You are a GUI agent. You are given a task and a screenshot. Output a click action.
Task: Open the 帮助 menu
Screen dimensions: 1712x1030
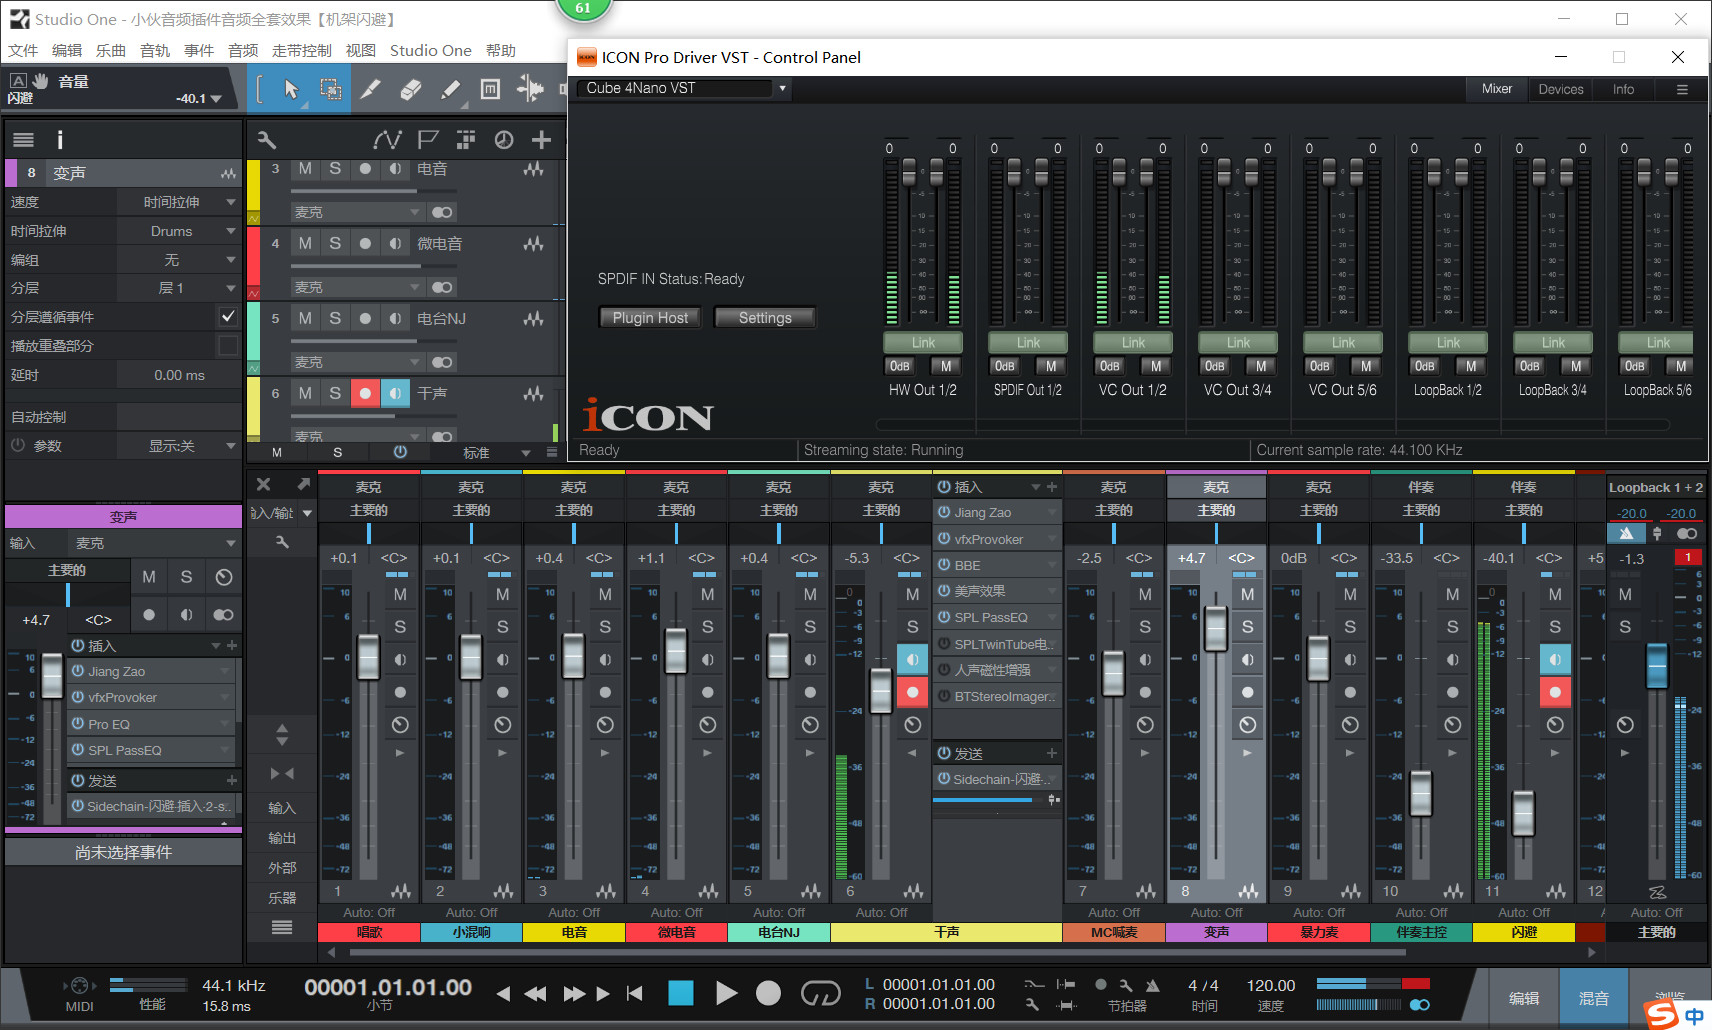(501, 50)
